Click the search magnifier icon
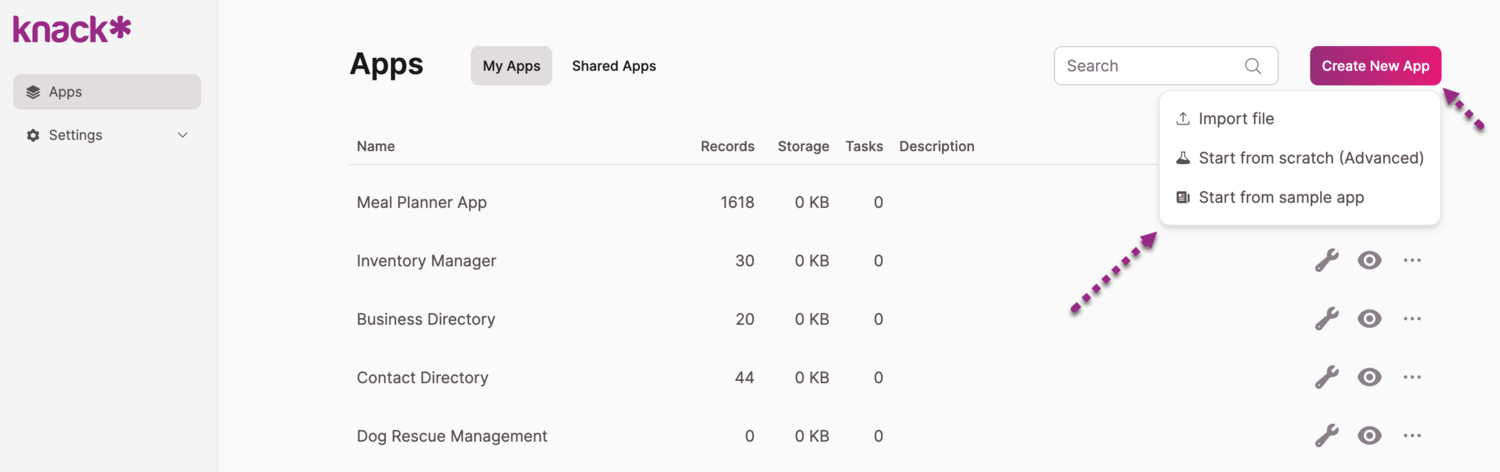This screenshot has height=472, width=1500. 1253,66
